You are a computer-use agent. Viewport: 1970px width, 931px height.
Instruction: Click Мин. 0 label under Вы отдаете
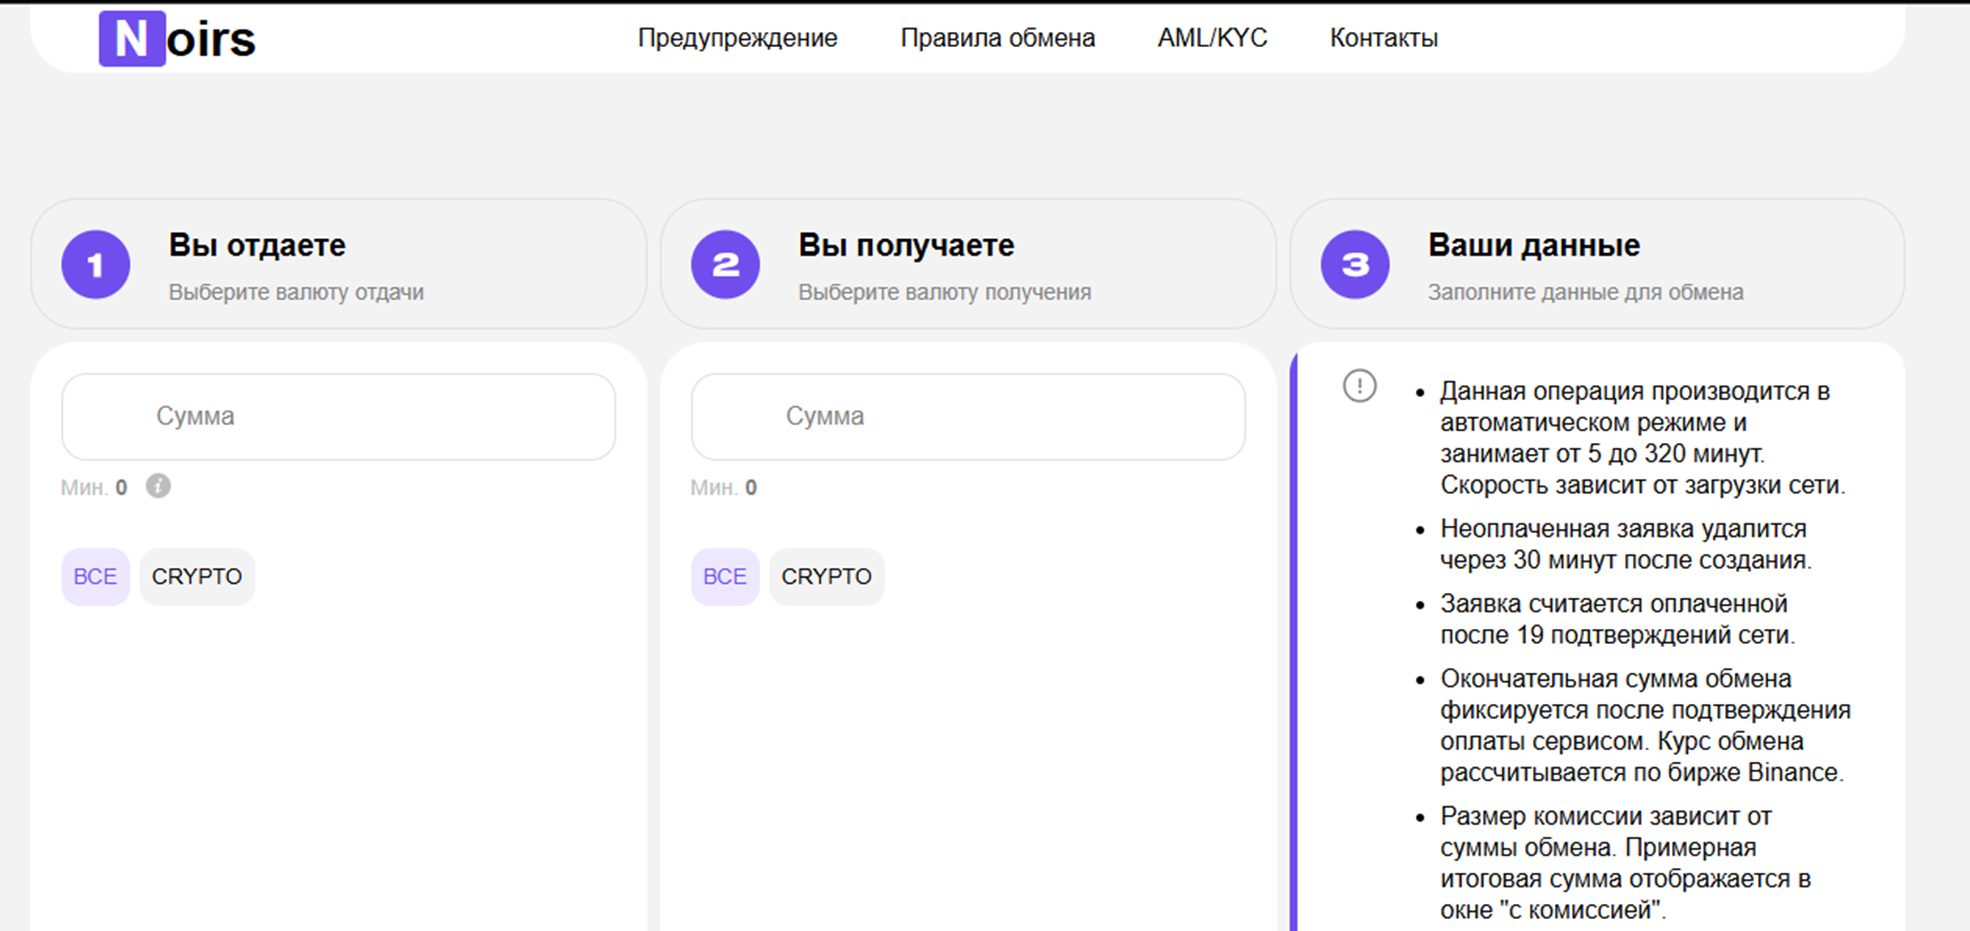click(94, 488)
